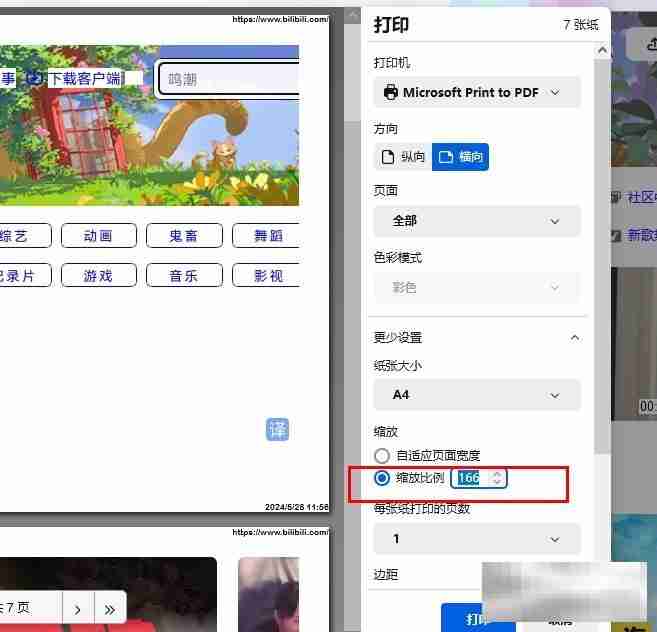Open the A4 paper size dropdown
Image resolution: width=657 pixels, height=632 pixels.
coord(476,395)
